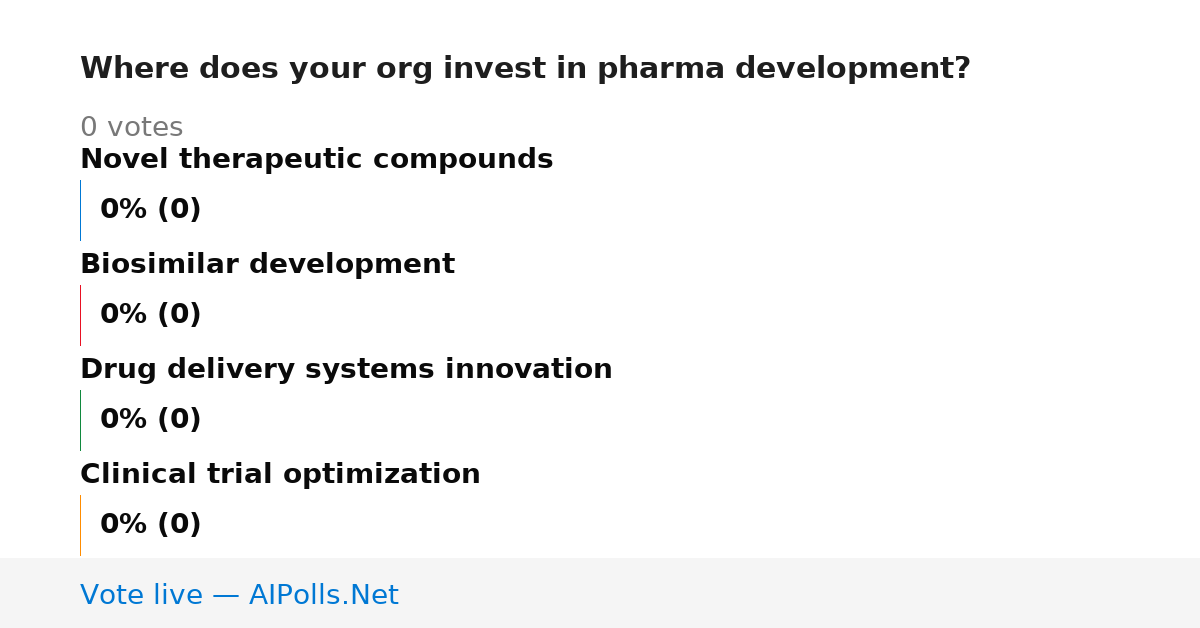Screen dimensions: 1200x628
Task: Click the blue bar for Novel therapeutic compounds
Action: 81,210
